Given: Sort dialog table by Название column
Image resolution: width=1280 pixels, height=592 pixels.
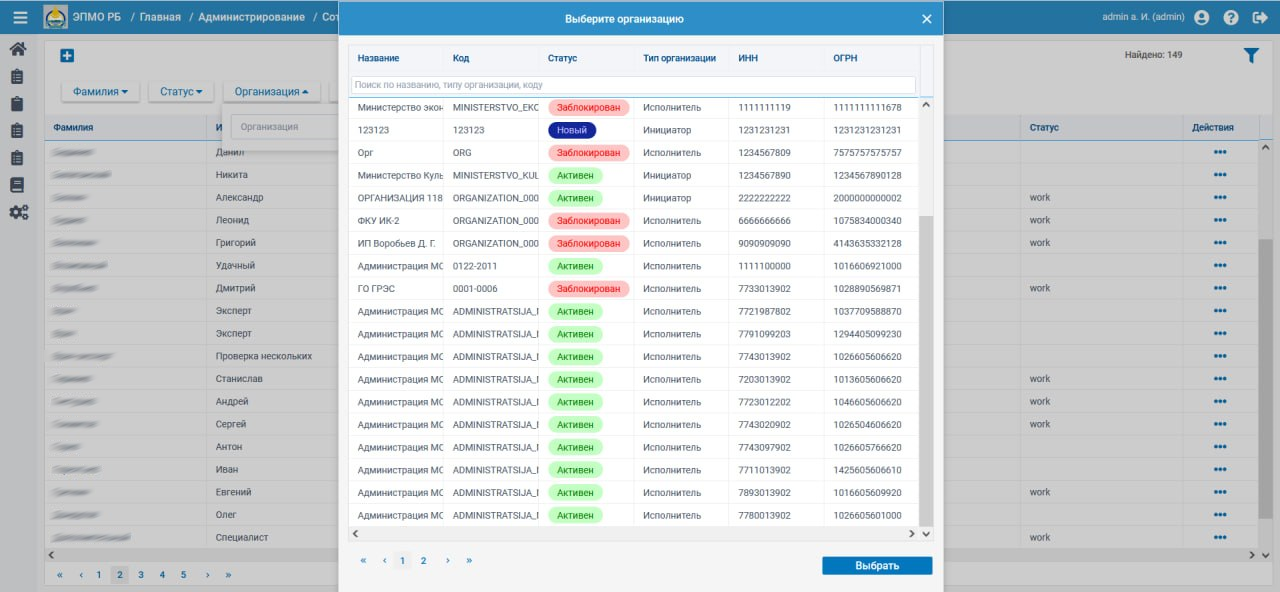Looking at the screenshot, I should pos(378,58).
